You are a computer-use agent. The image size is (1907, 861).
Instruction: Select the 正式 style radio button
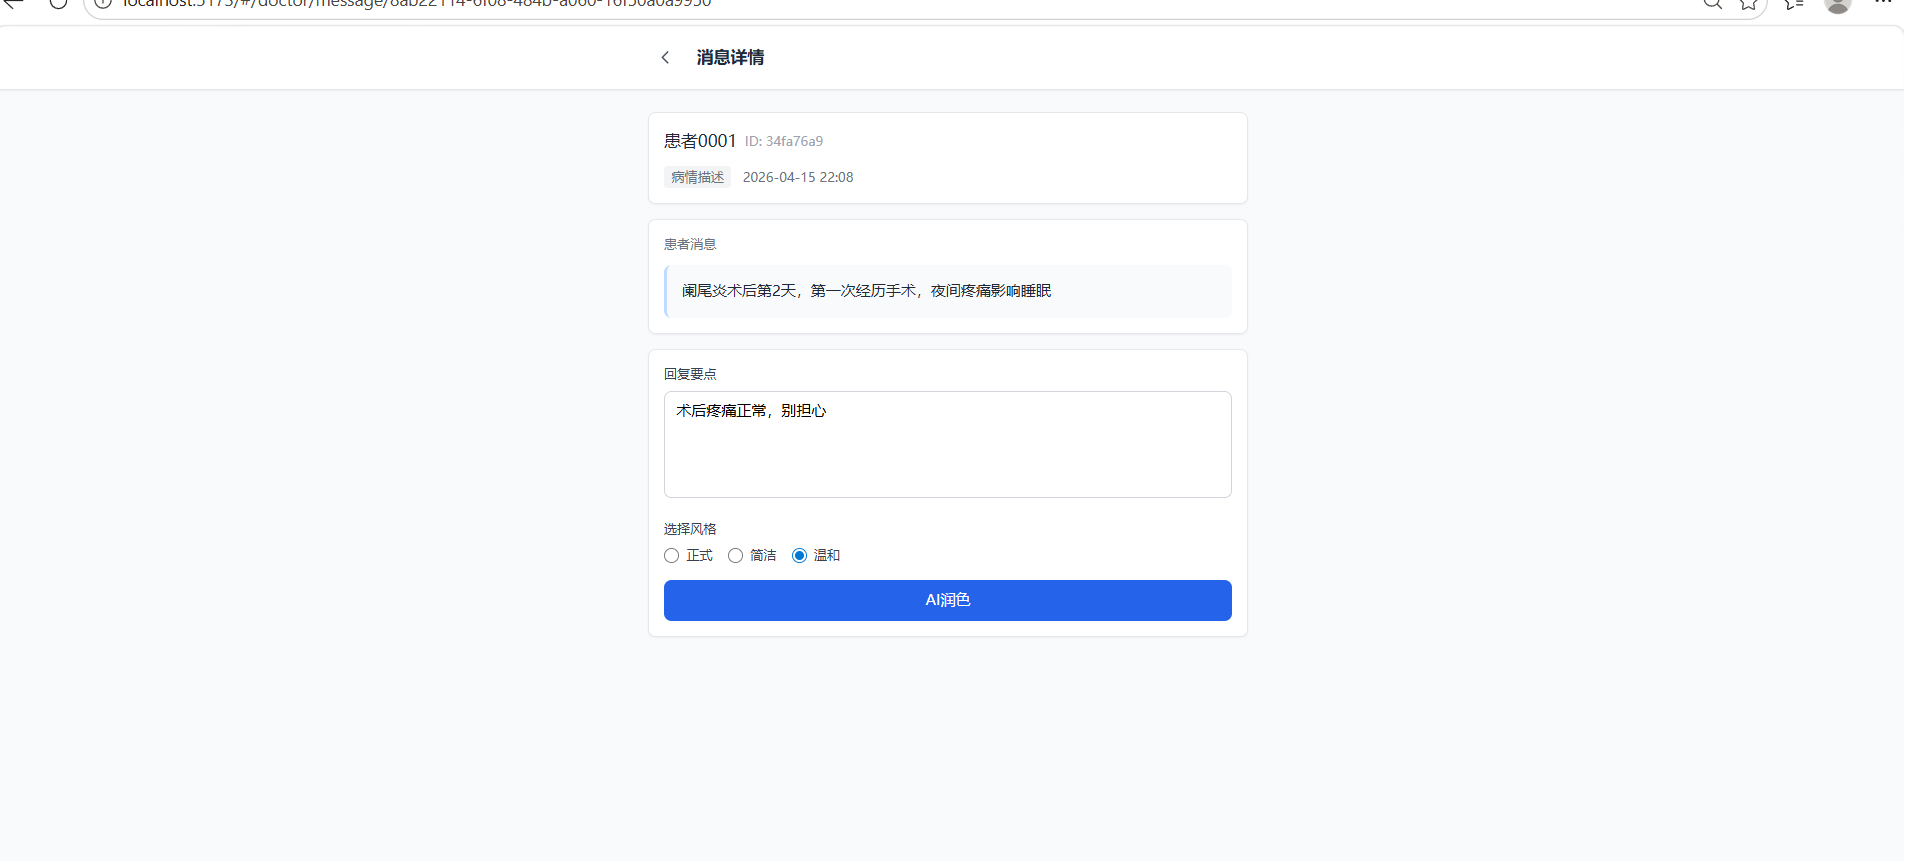672,556
